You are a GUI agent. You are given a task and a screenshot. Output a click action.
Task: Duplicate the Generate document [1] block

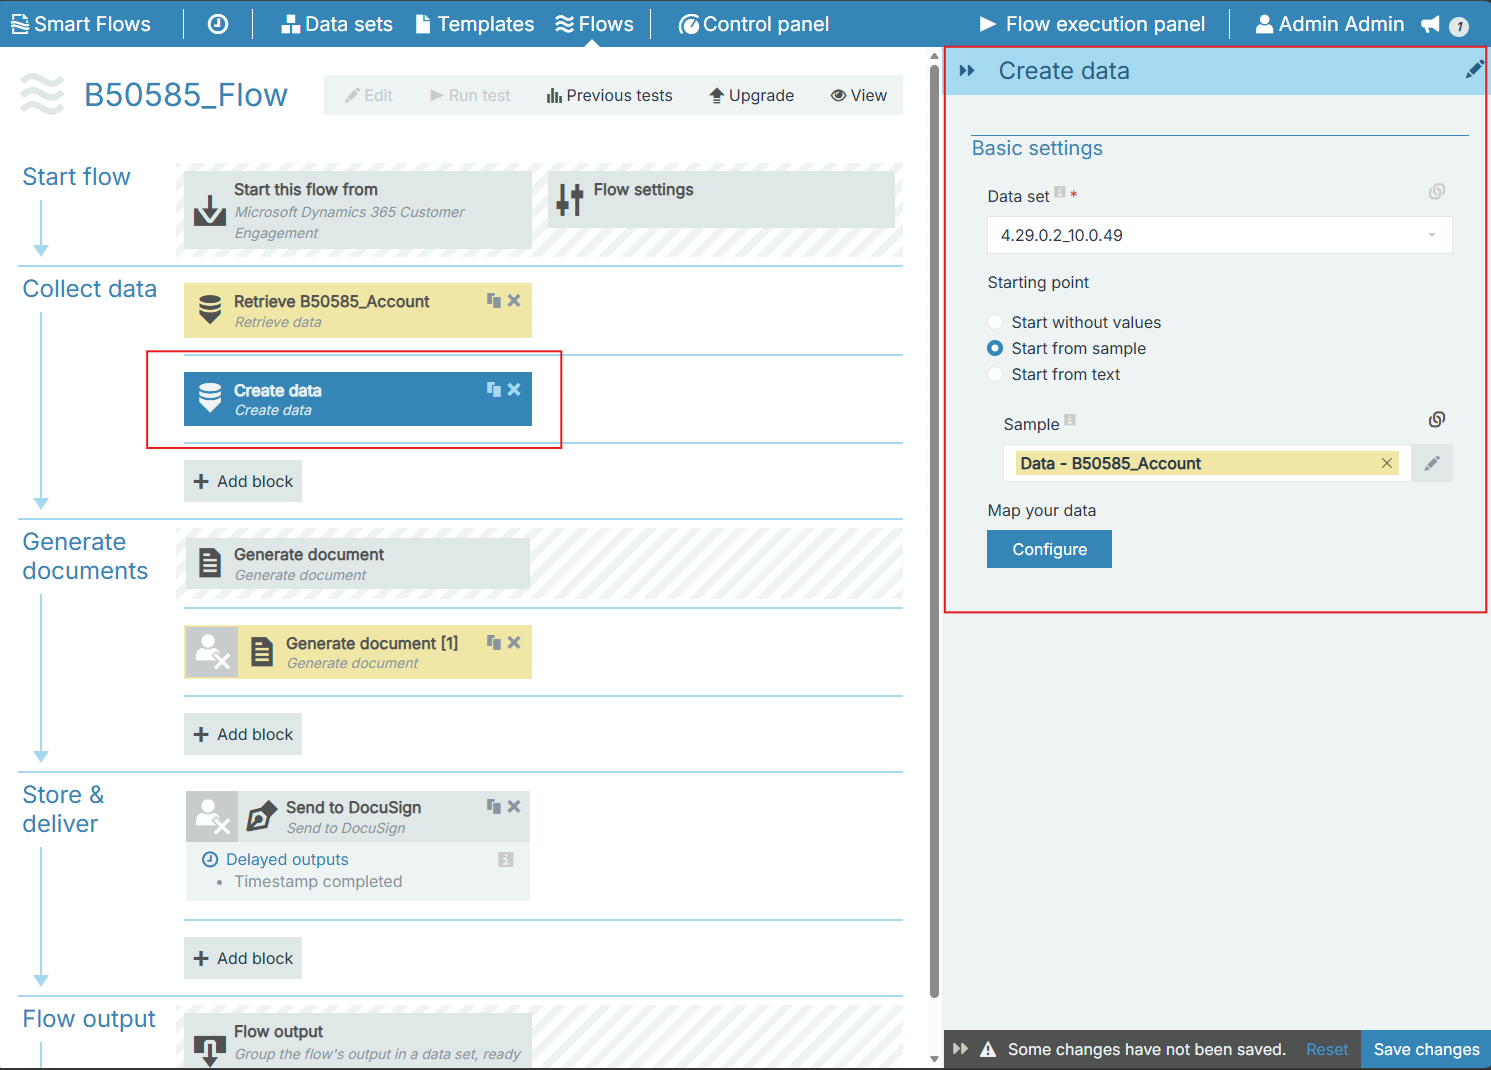click(494, 642)
